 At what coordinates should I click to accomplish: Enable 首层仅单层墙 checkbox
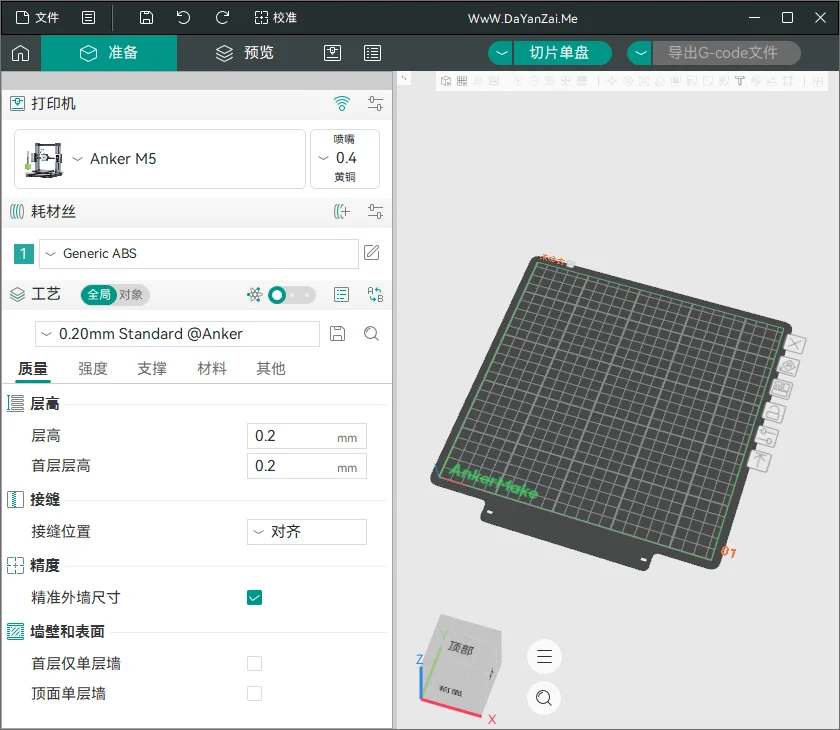(254, 664)
